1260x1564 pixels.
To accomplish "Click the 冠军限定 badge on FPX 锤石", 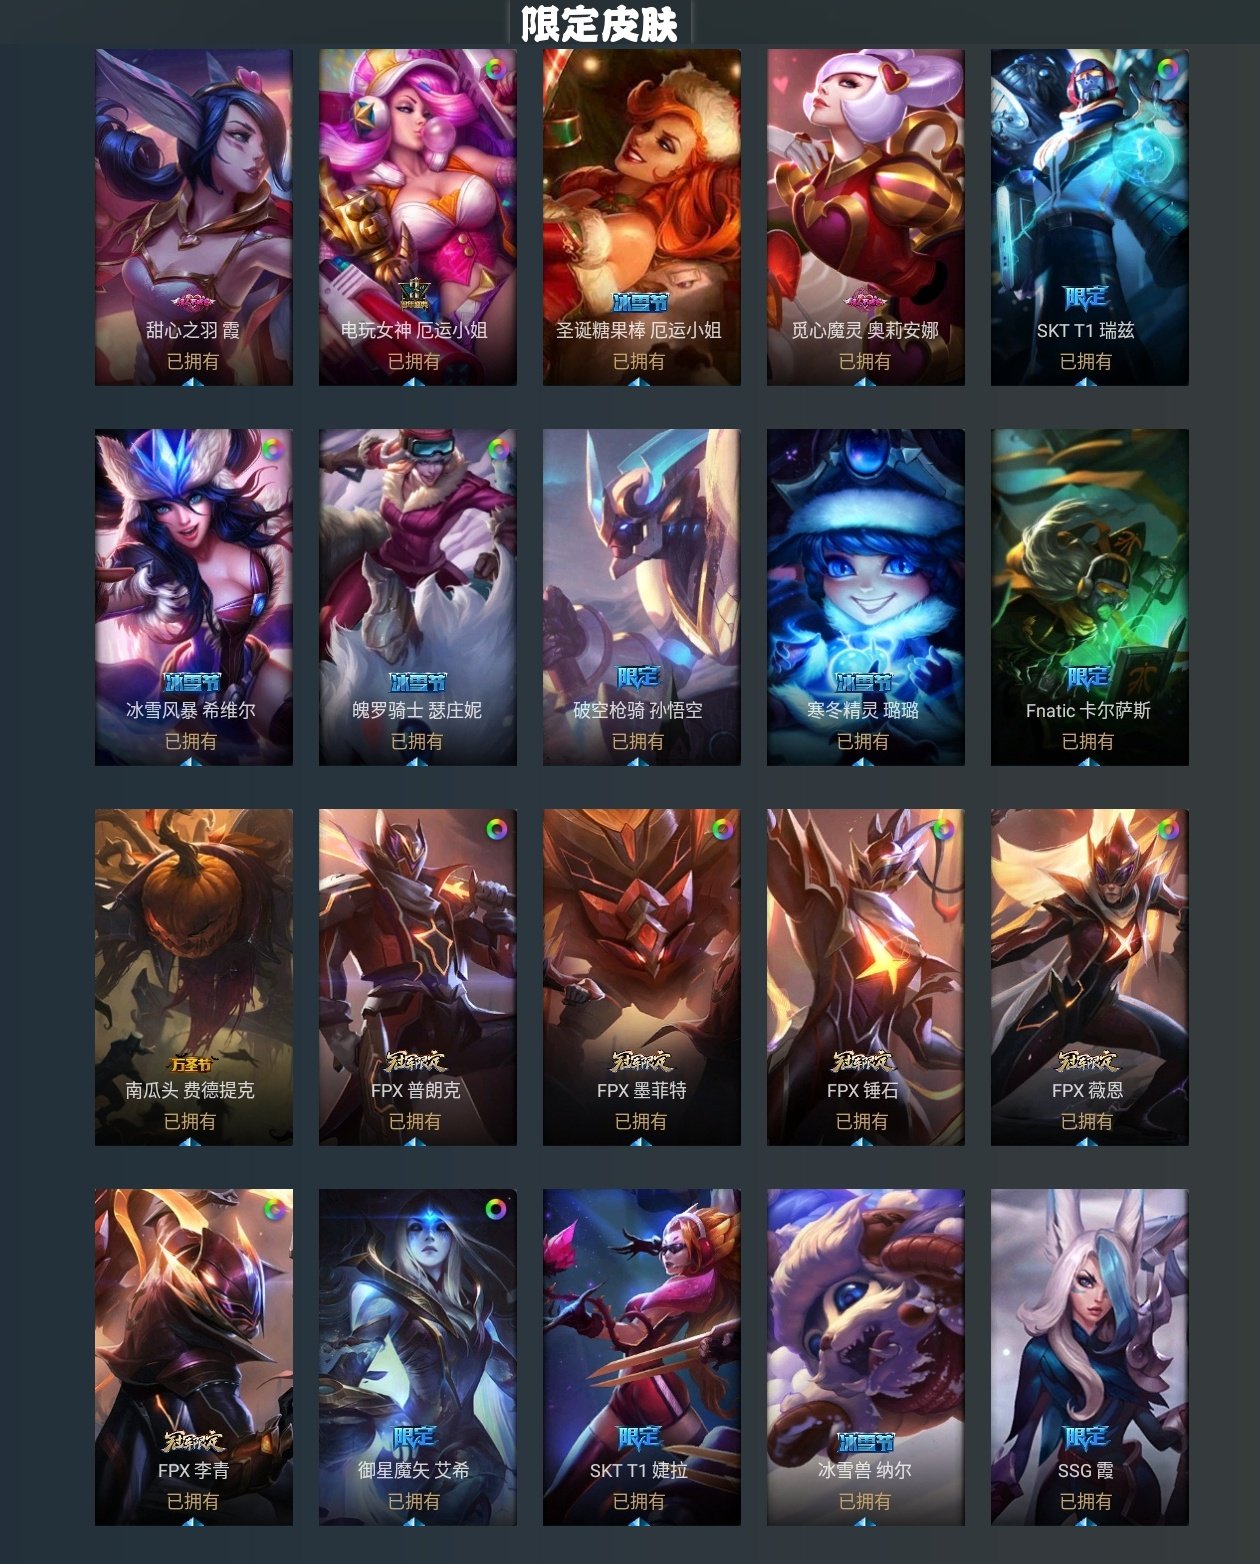I will pos(863,1060).
